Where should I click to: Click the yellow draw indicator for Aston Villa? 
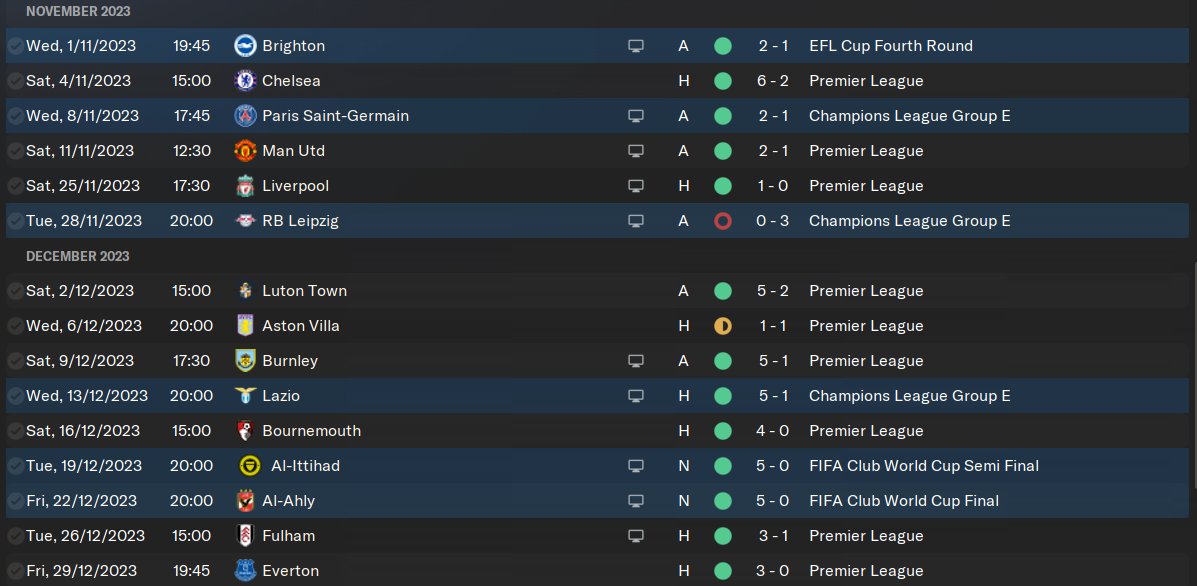click(x=723, y=326)
